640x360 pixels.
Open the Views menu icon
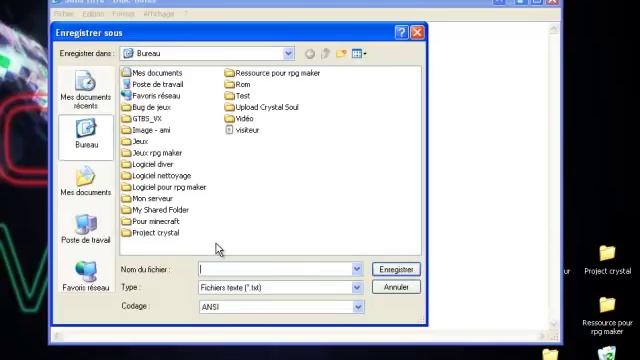pos(359,53)
